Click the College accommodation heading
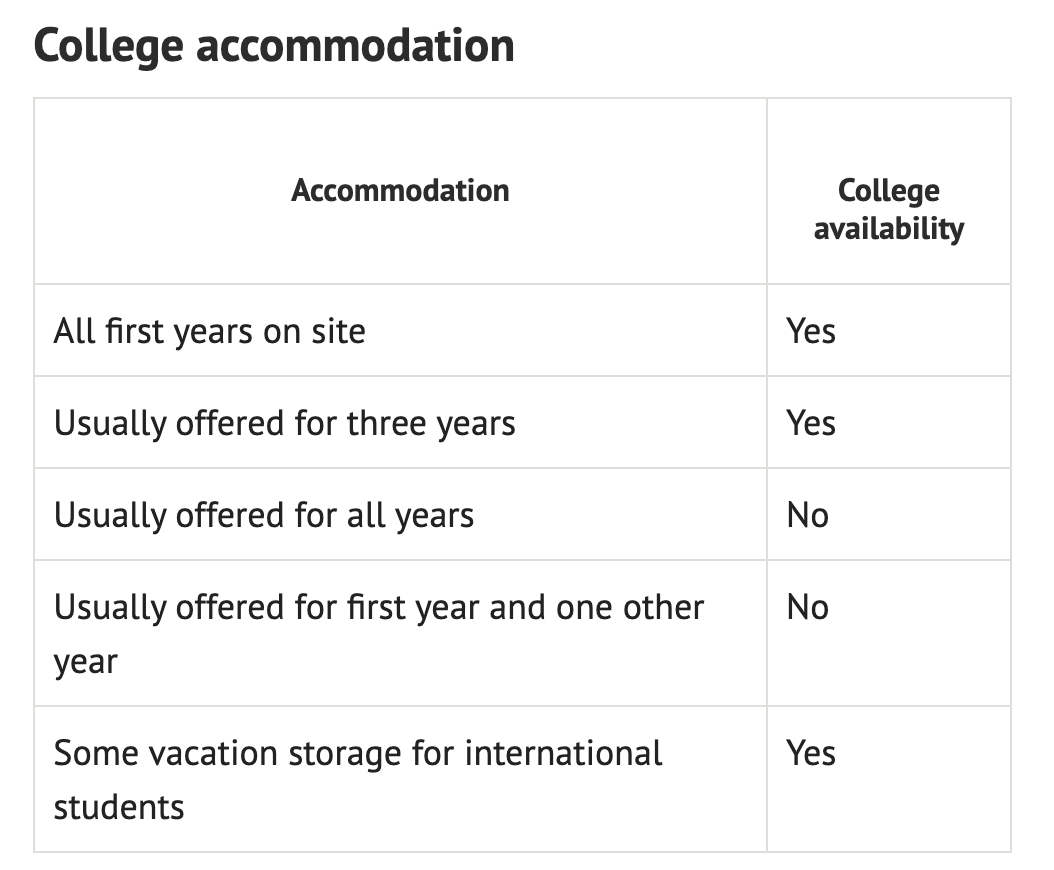The width and height of the screenshot is (1054, 870). (274, 47)
